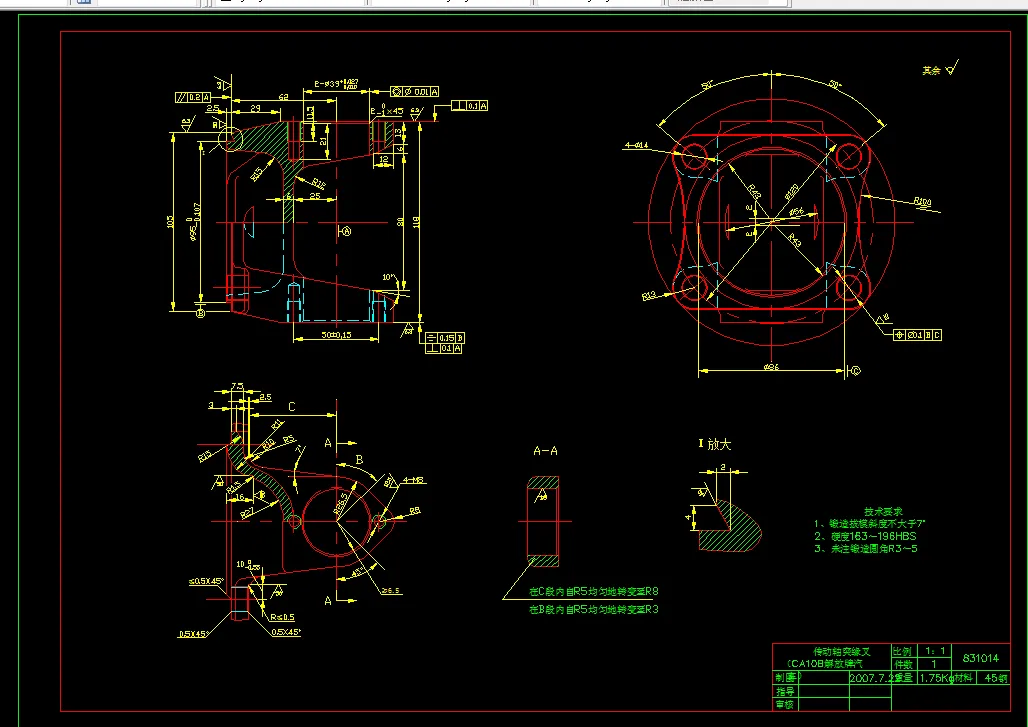Select the 'R≤0.5' radius note
The image size is (1028, 727).
(x=283, y=617)
